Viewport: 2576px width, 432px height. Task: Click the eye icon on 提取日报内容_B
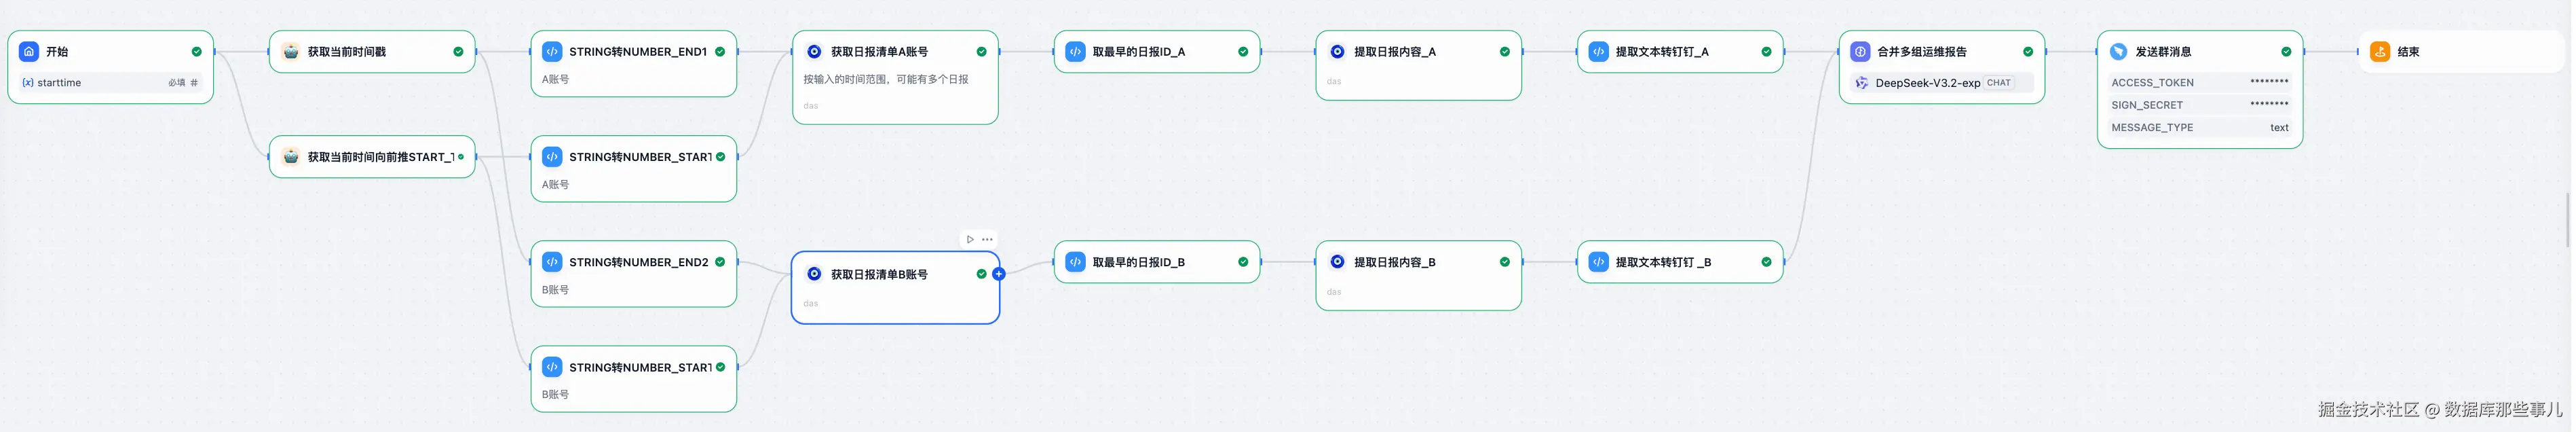point(1337,262)
